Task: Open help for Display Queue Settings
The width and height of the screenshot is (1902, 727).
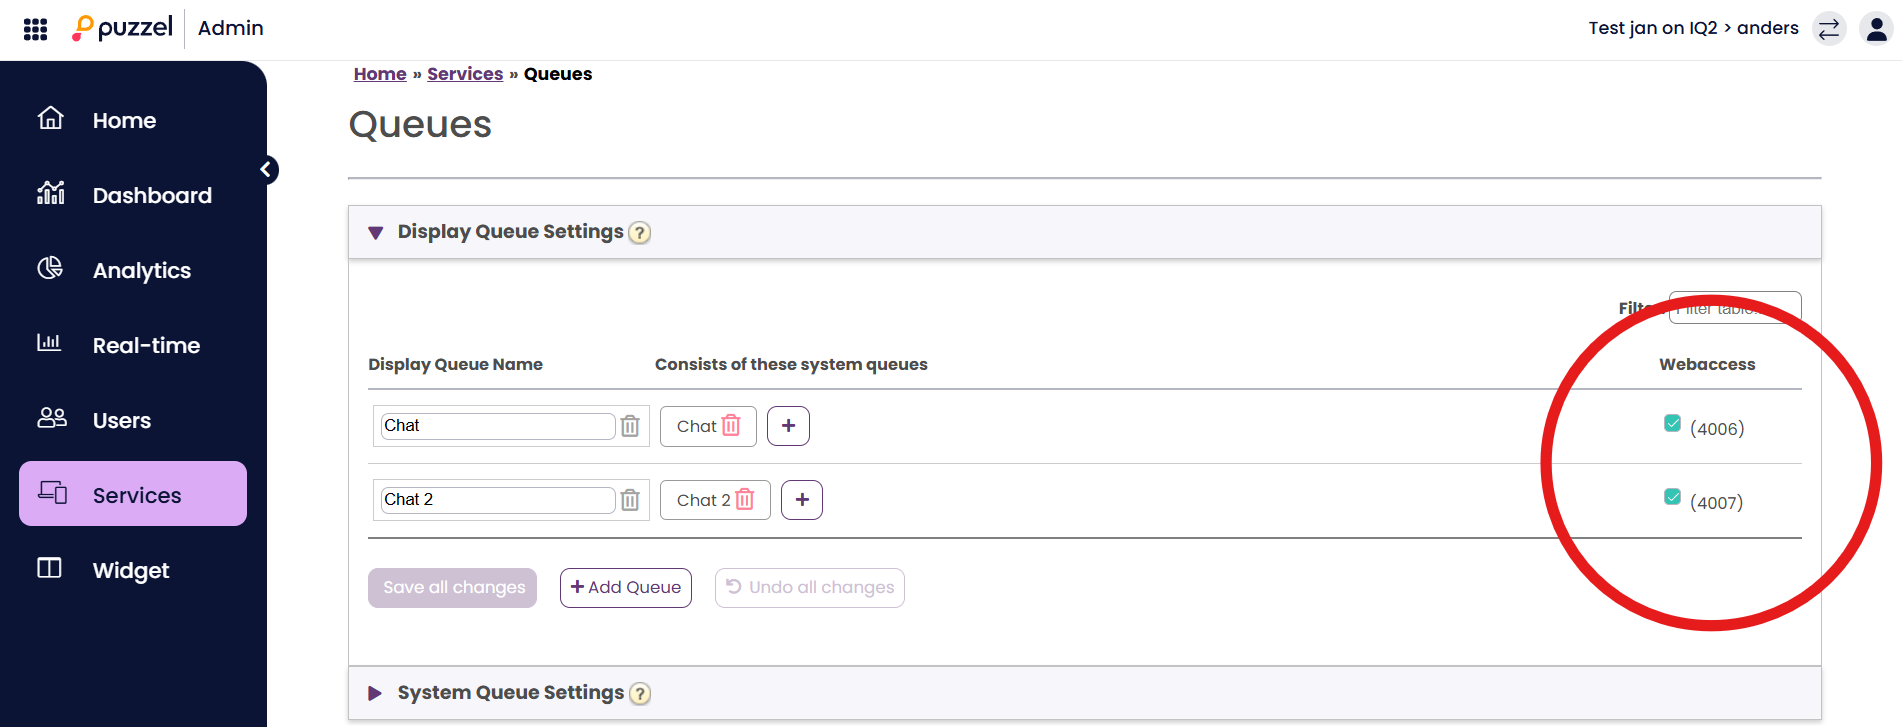Action: point(640,233)
